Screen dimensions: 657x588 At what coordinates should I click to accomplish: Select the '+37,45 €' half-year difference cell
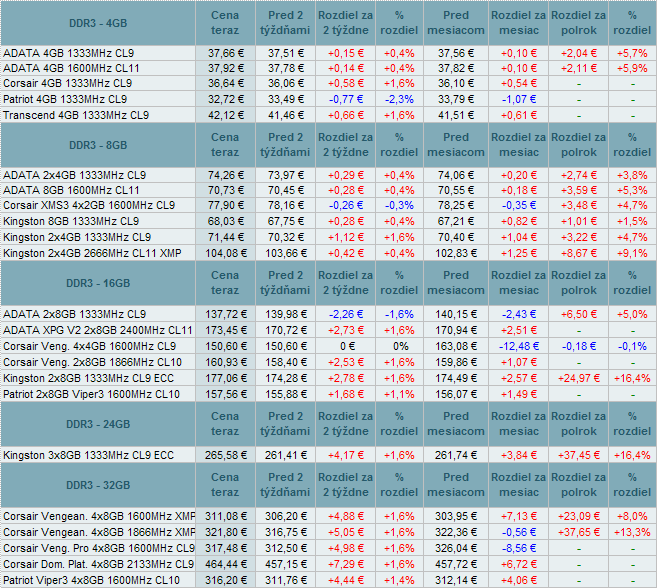click(x=579, y=455)
